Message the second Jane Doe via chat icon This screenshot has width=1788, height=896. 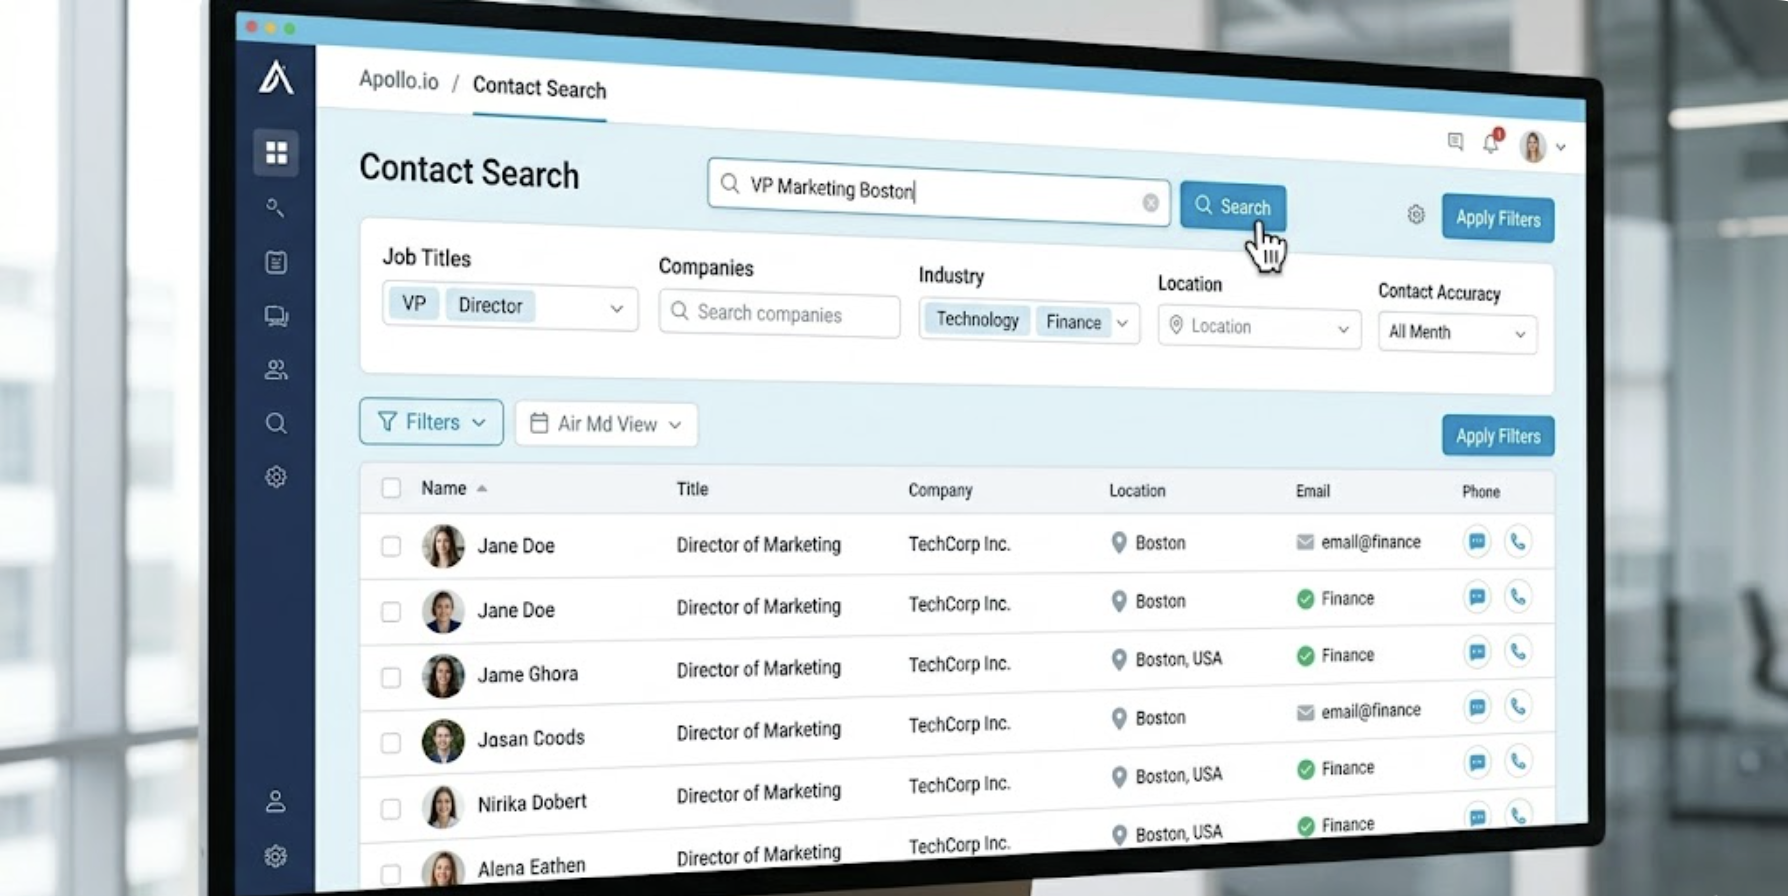1477,598
